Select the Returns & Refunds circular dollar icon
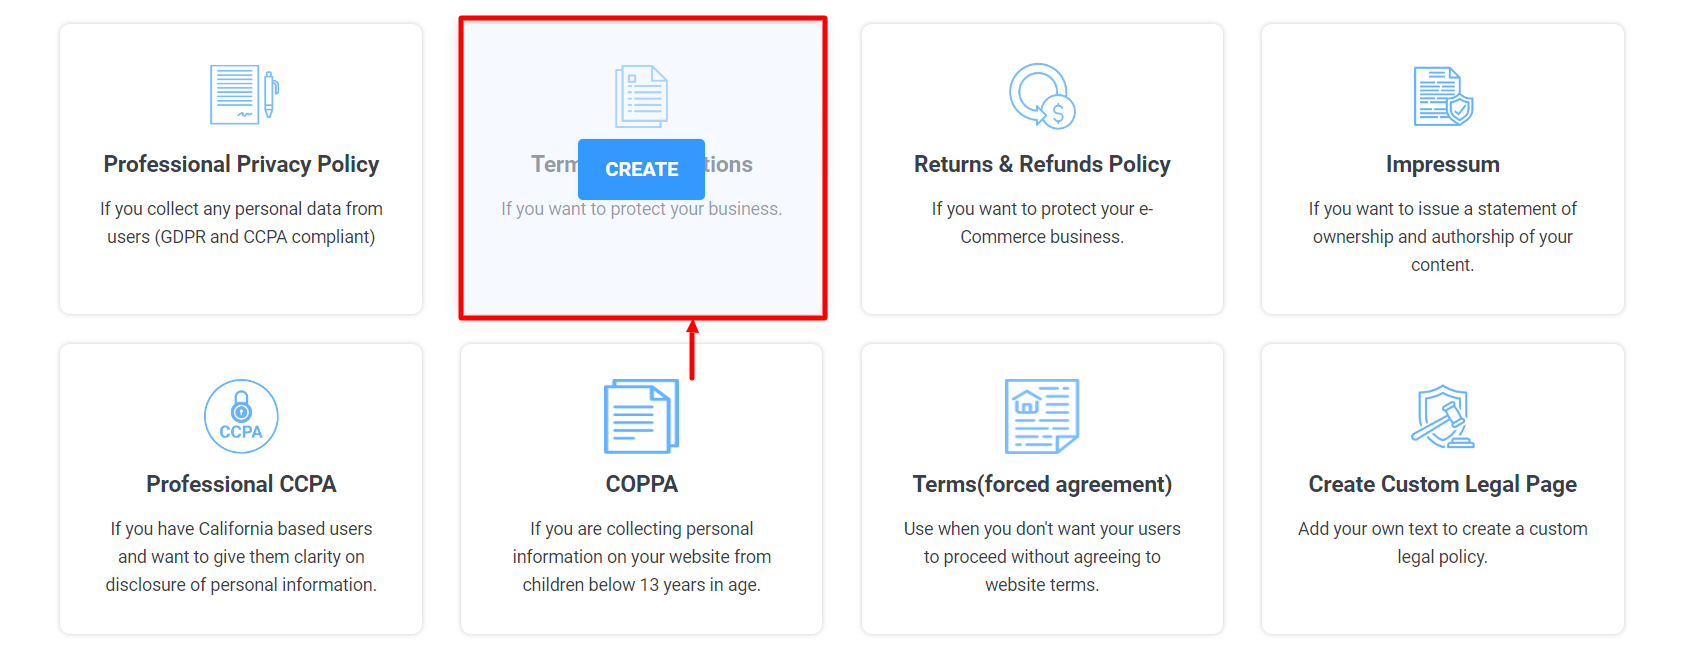 pos(1041,95)
